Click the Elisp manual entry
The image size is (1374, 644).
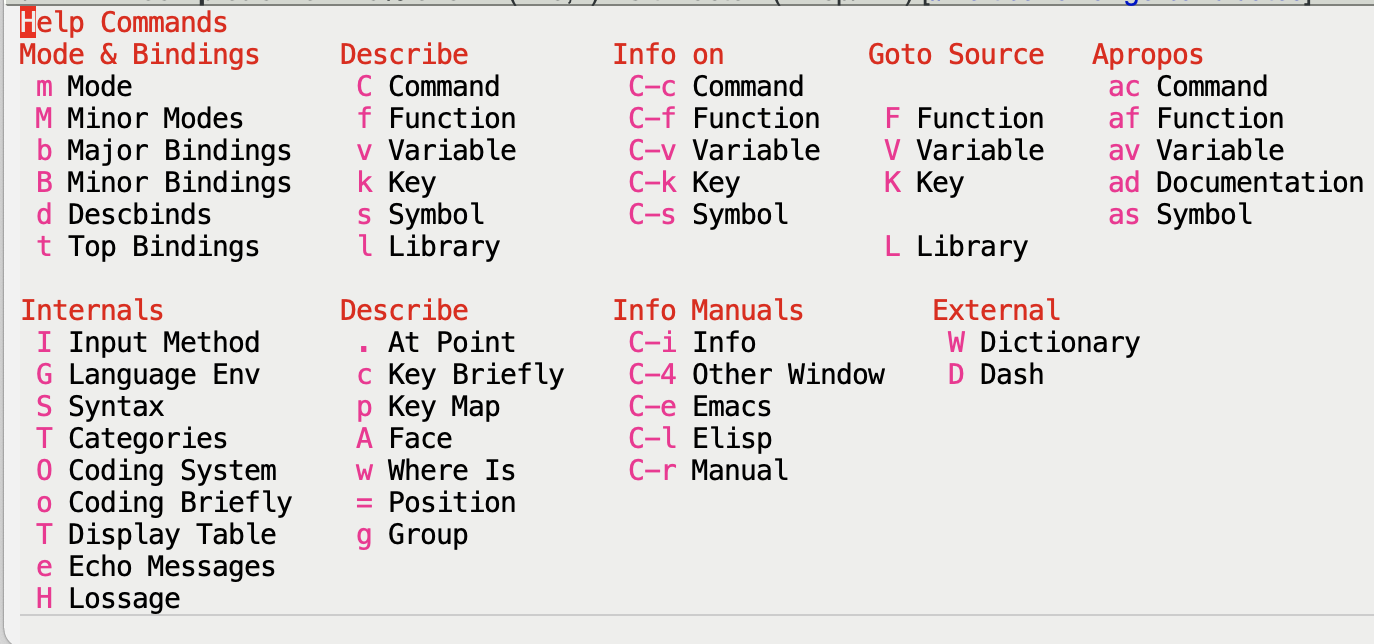click(732, 439)
